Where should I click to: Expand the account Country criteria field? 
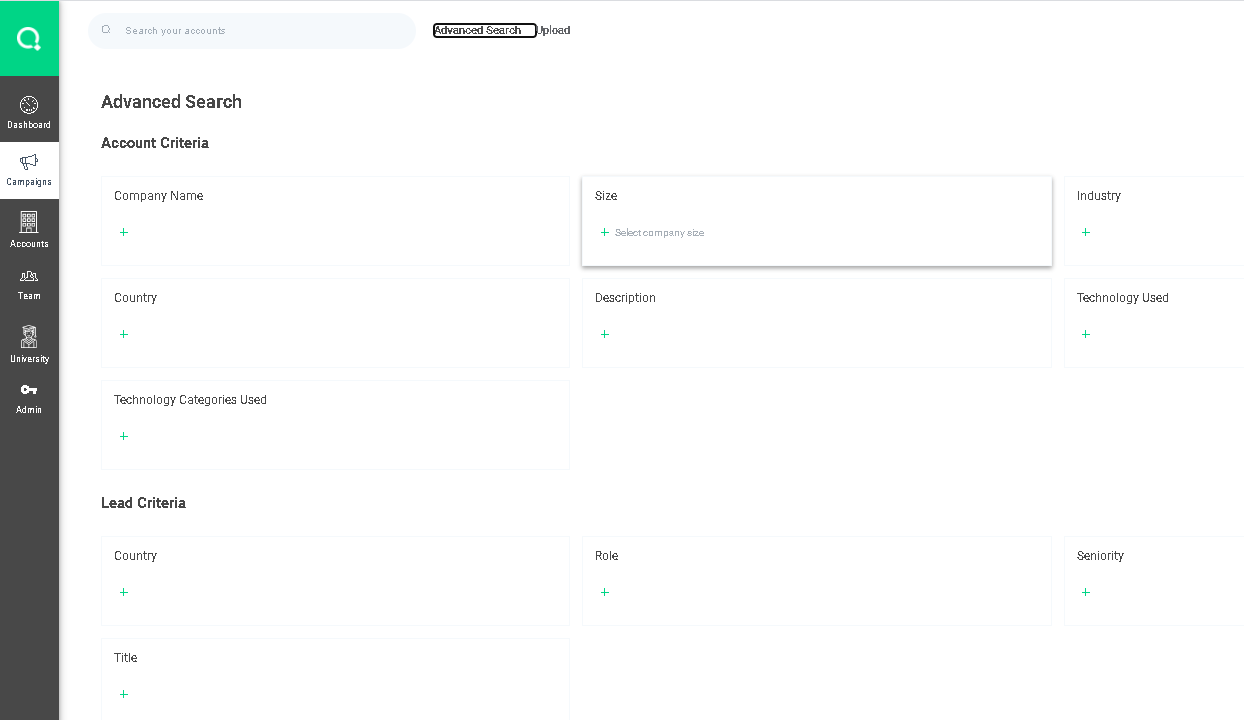pos(124,334)
